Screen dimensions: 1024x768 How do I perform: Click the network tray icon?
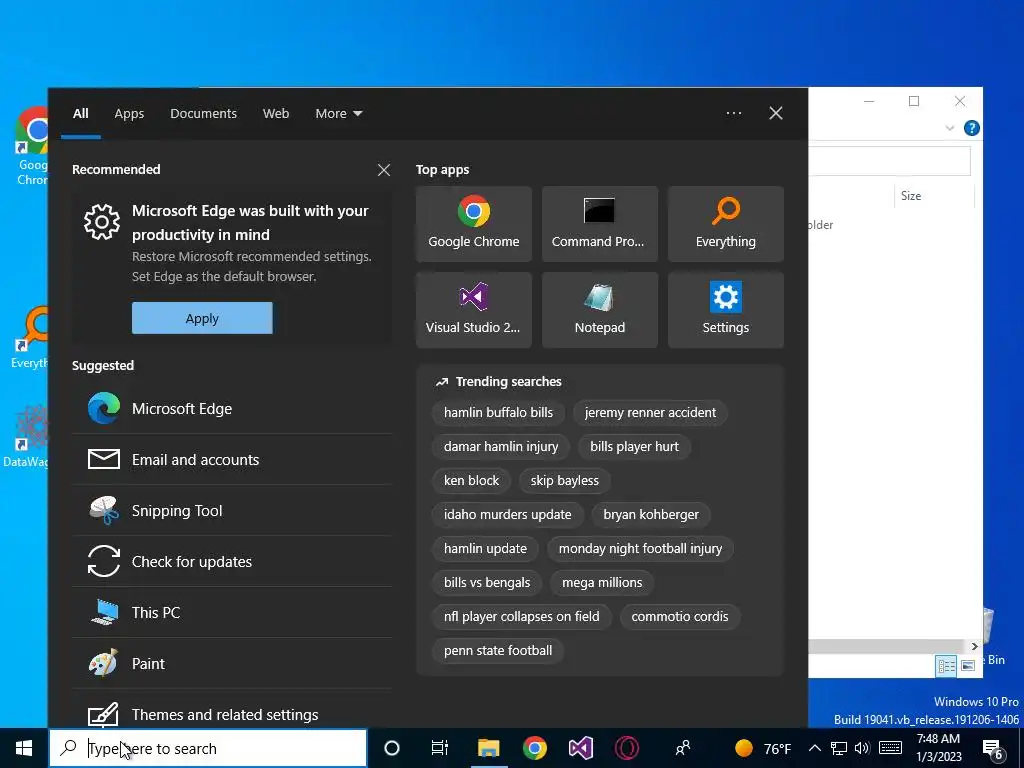839,748
